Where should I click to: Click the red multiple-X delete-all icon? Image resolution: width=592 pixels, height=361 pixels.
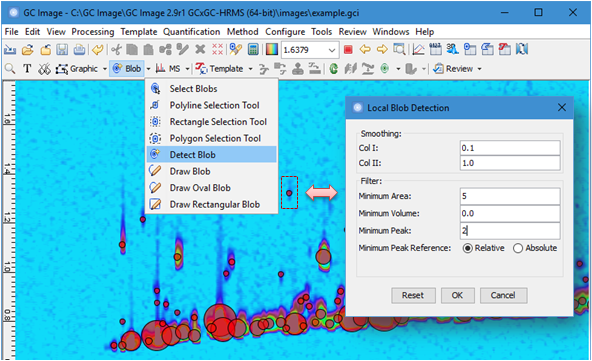click(217, 49)
